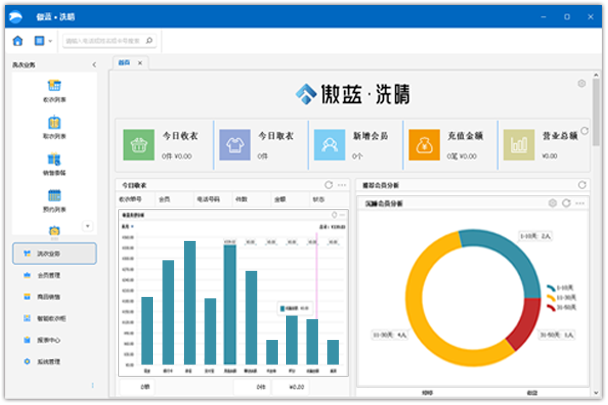This screenshot has width=608, height=405.
Task: Click the '31-50天: 1人' data label
Action: tap(557, 335)
